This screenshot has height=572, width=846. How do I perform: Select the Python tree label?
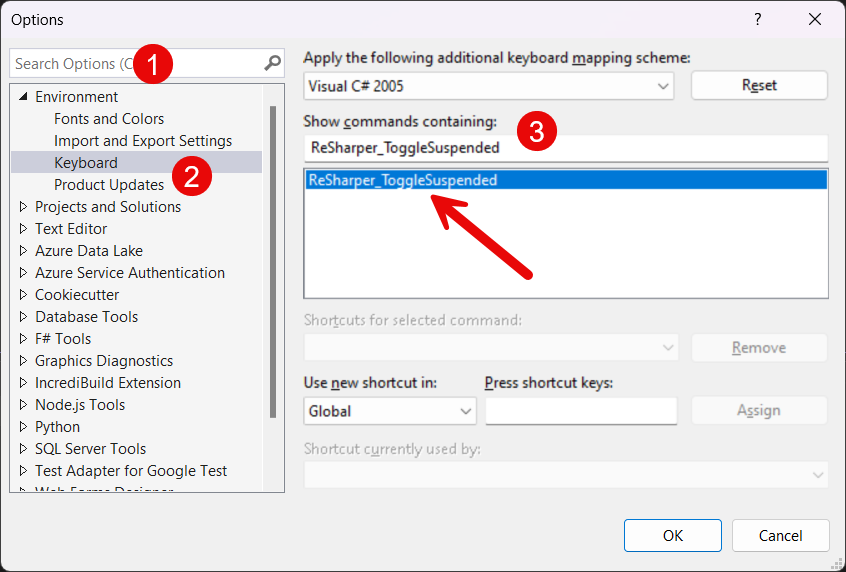coord(57,427)
